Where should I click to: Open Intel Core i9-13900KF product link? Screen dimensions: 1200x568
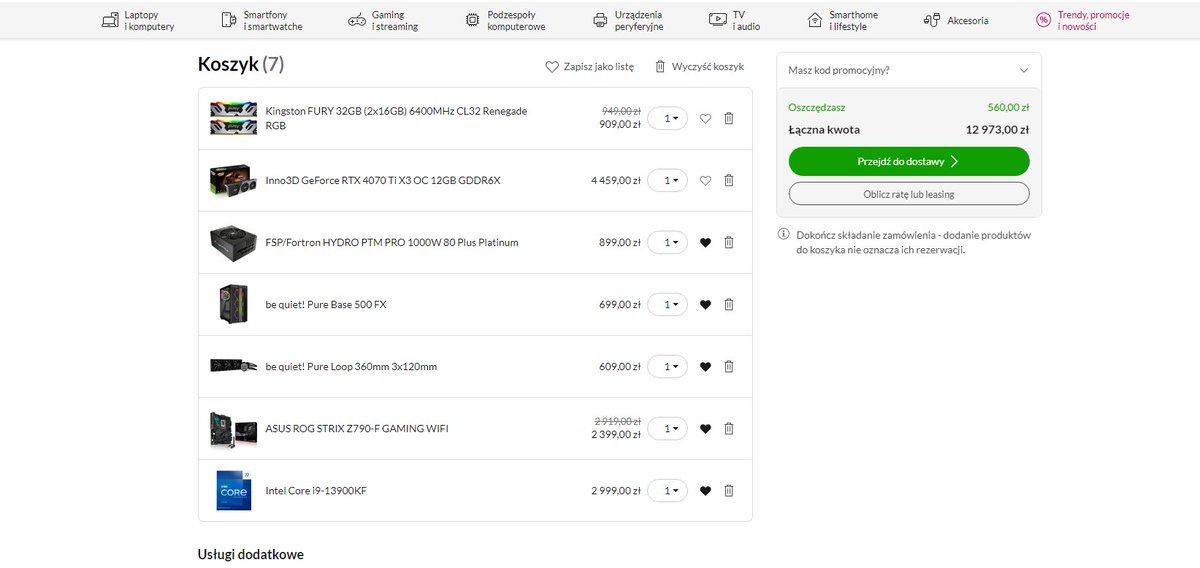(316, 490)
